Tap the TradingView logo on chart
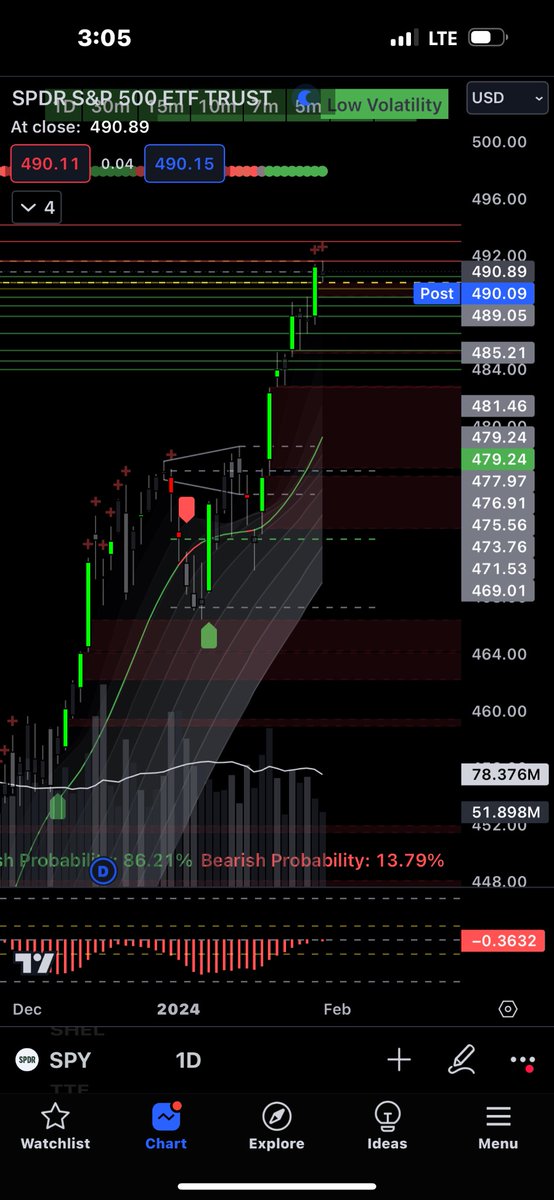 34,964
